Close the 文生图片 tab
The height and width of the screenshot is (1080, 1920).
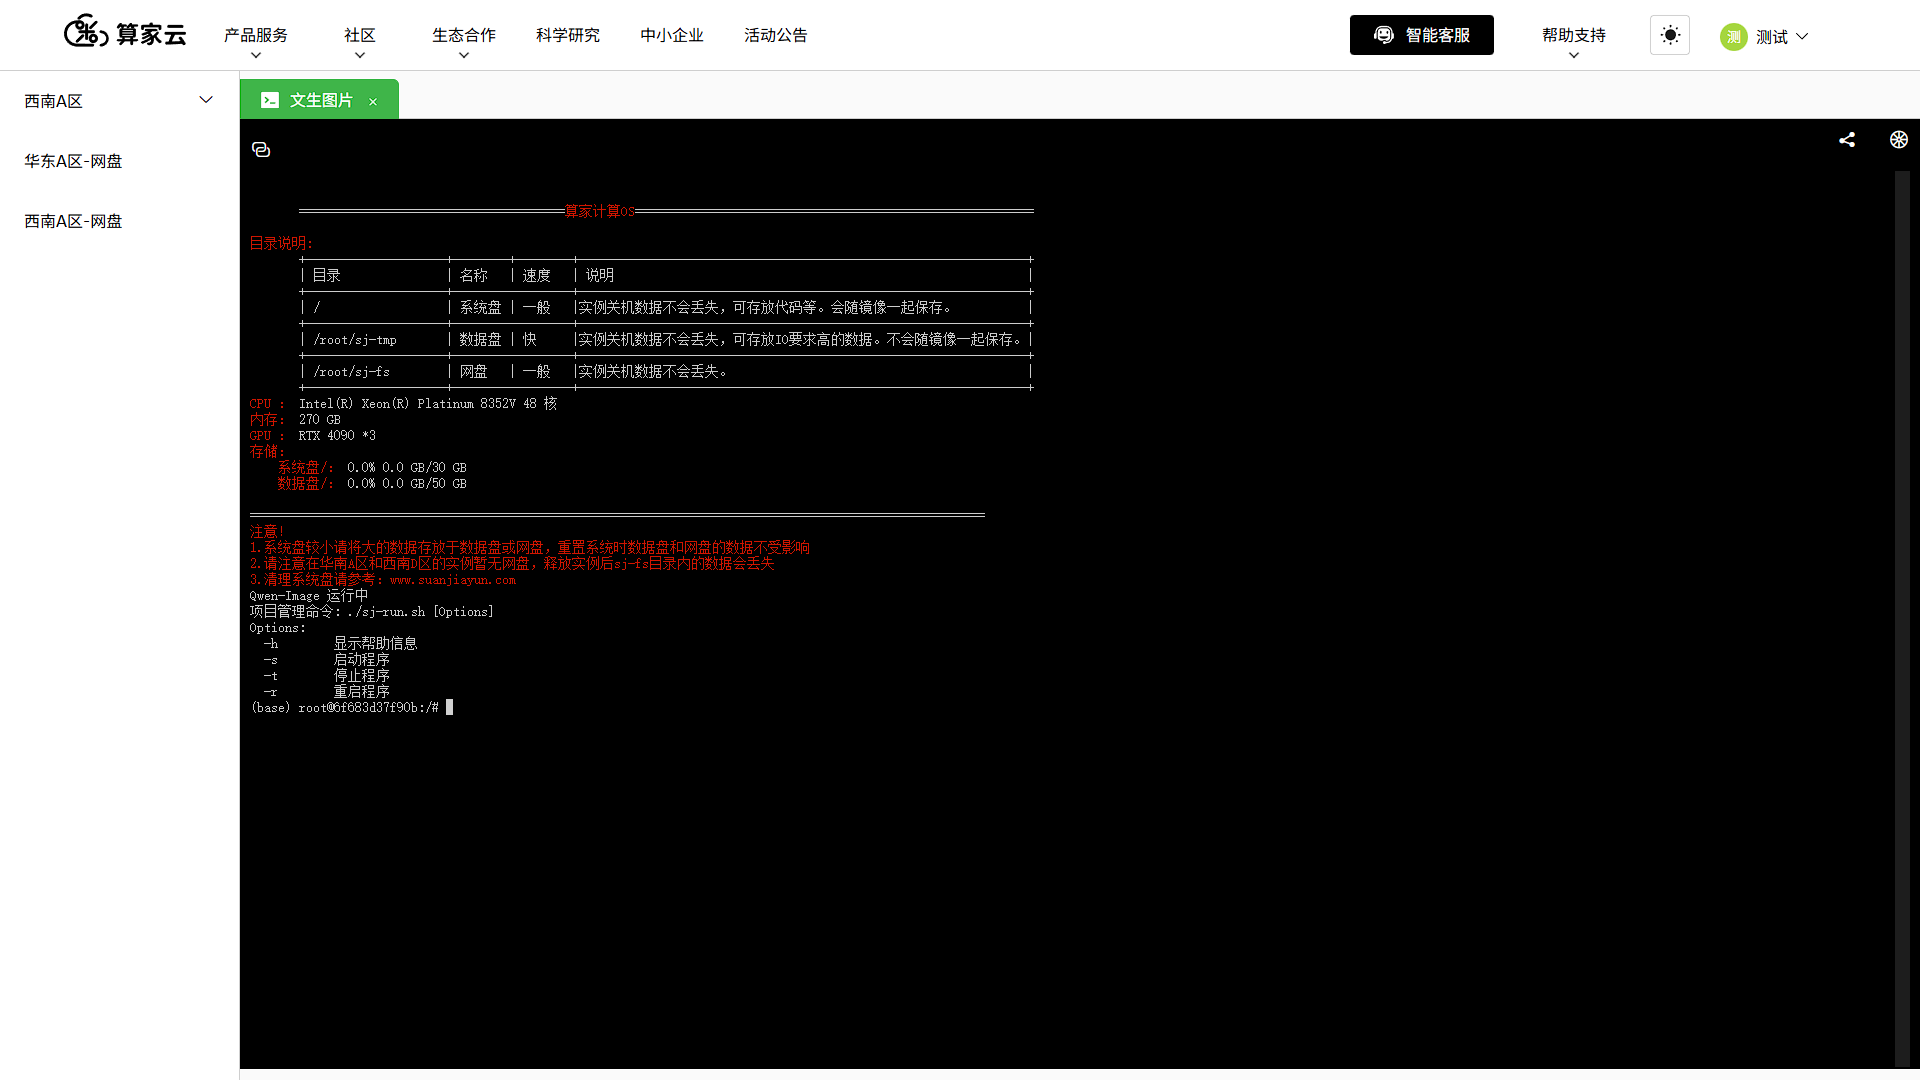tap(373, 101)
